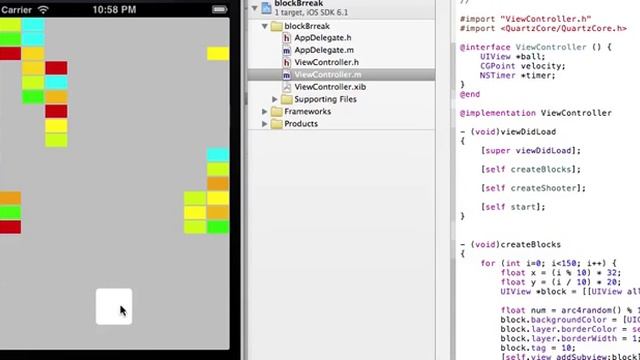The width and height of the screenshot is (640, 360).
Task: Click "1 target, iOS SDK 6.1" subtitle
Action: point(311,13)
